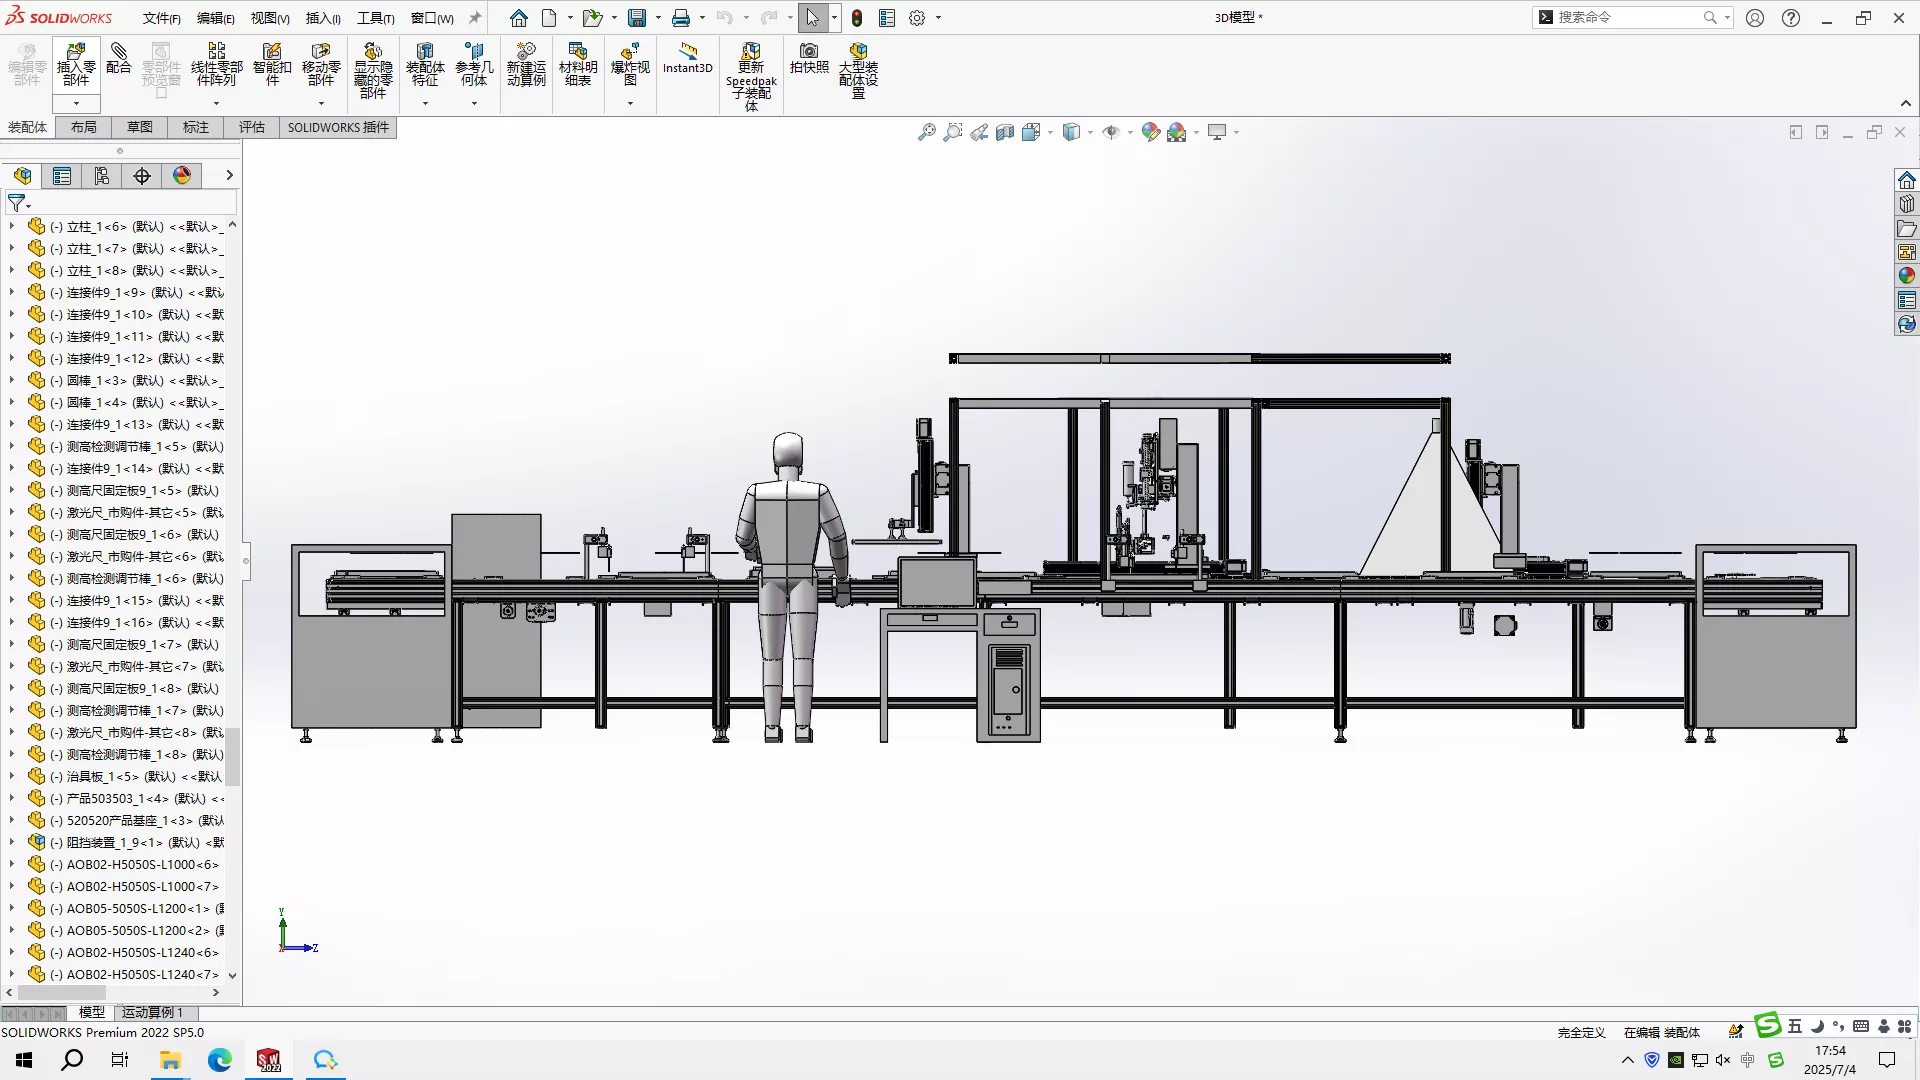Open the Linear Component Pattern dropdown arrow
Viewport: 1920px width, 1080px height.
click(x=216, y=103)
